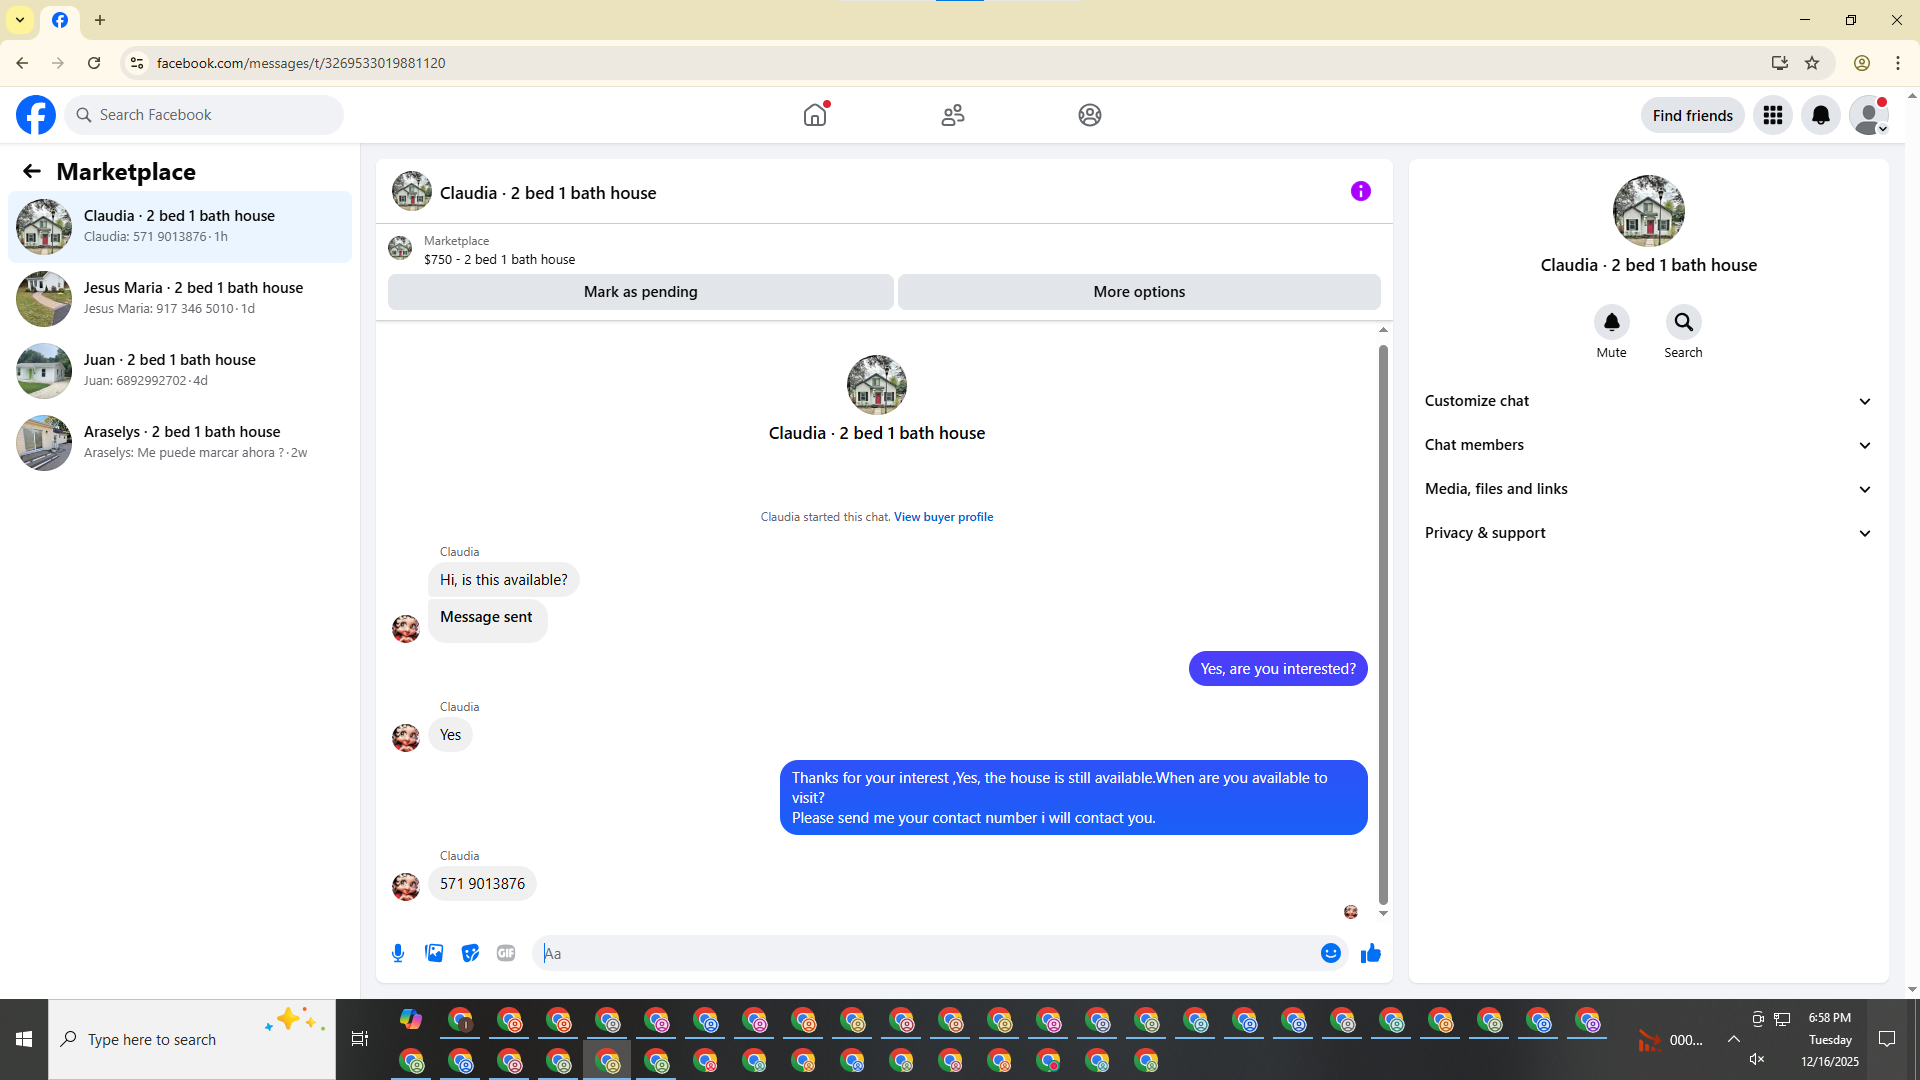Click the chat scroll down arrow
The image size is (1920, 1080).
(x=1383, y=913)
